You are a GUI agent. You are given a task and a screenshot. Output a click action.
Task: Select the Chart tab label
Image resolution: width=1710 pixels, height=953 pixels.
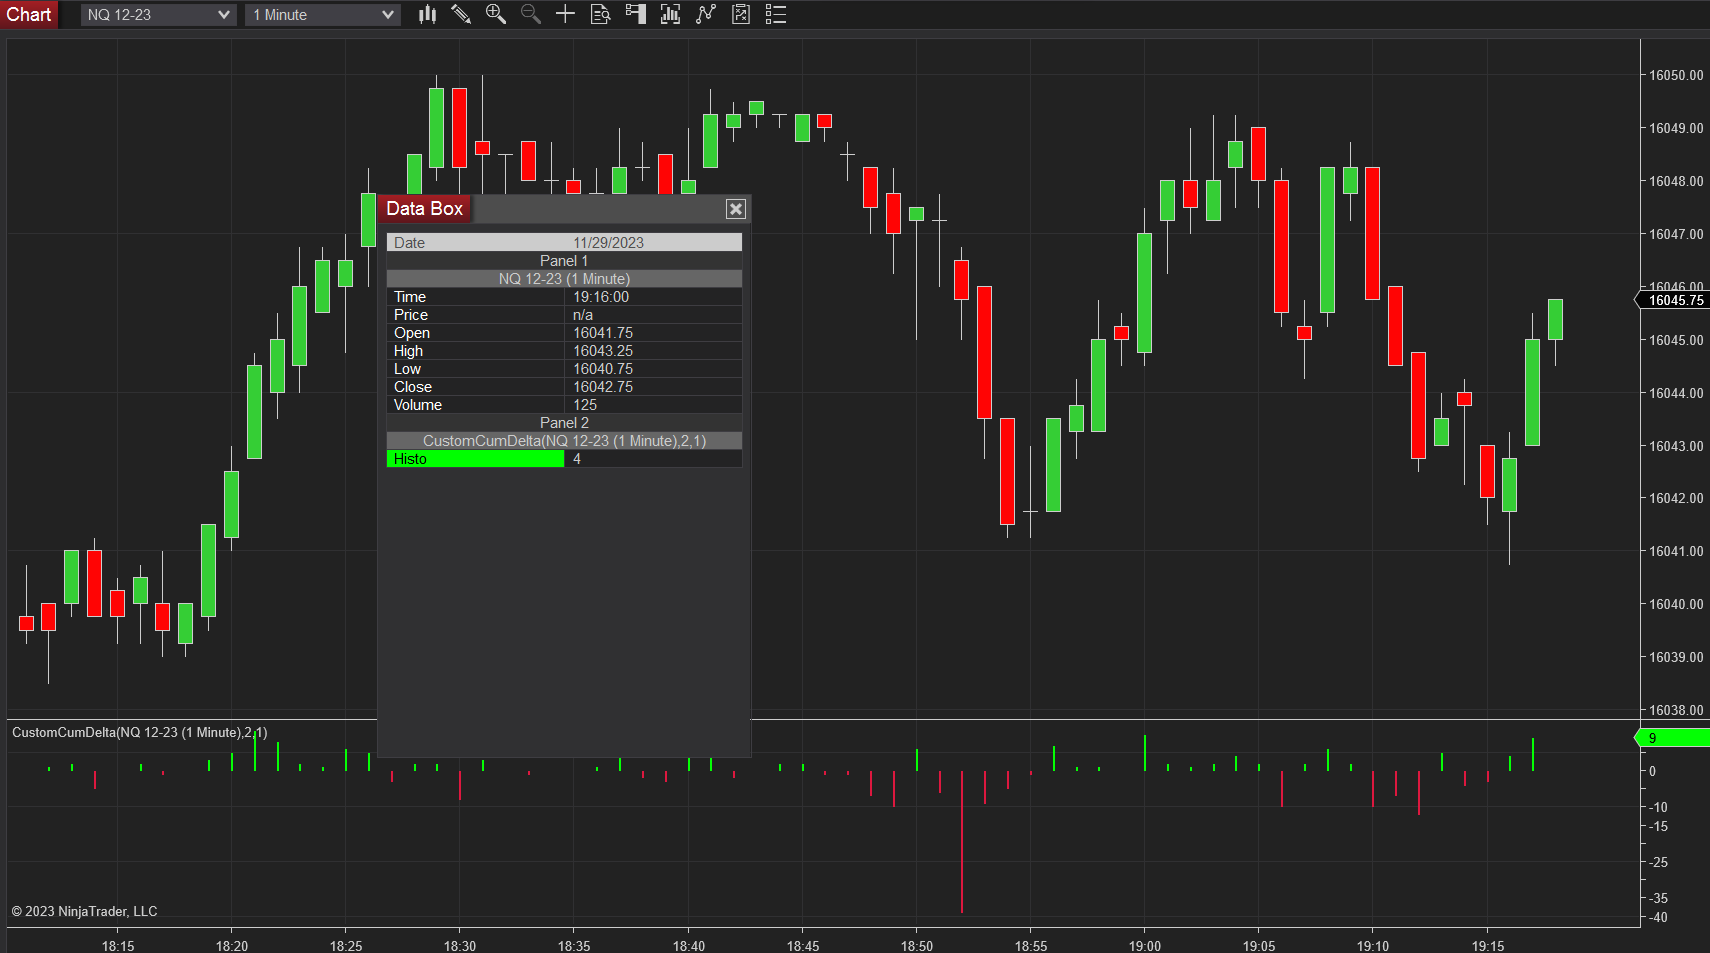click(29, 14)
